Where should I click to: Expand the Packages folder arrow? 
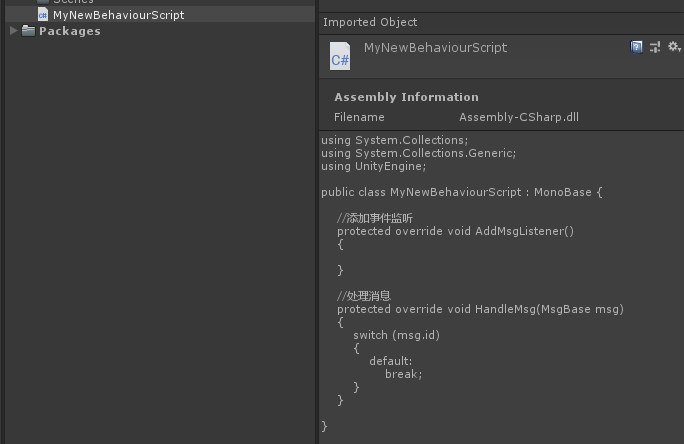(13, 31)
